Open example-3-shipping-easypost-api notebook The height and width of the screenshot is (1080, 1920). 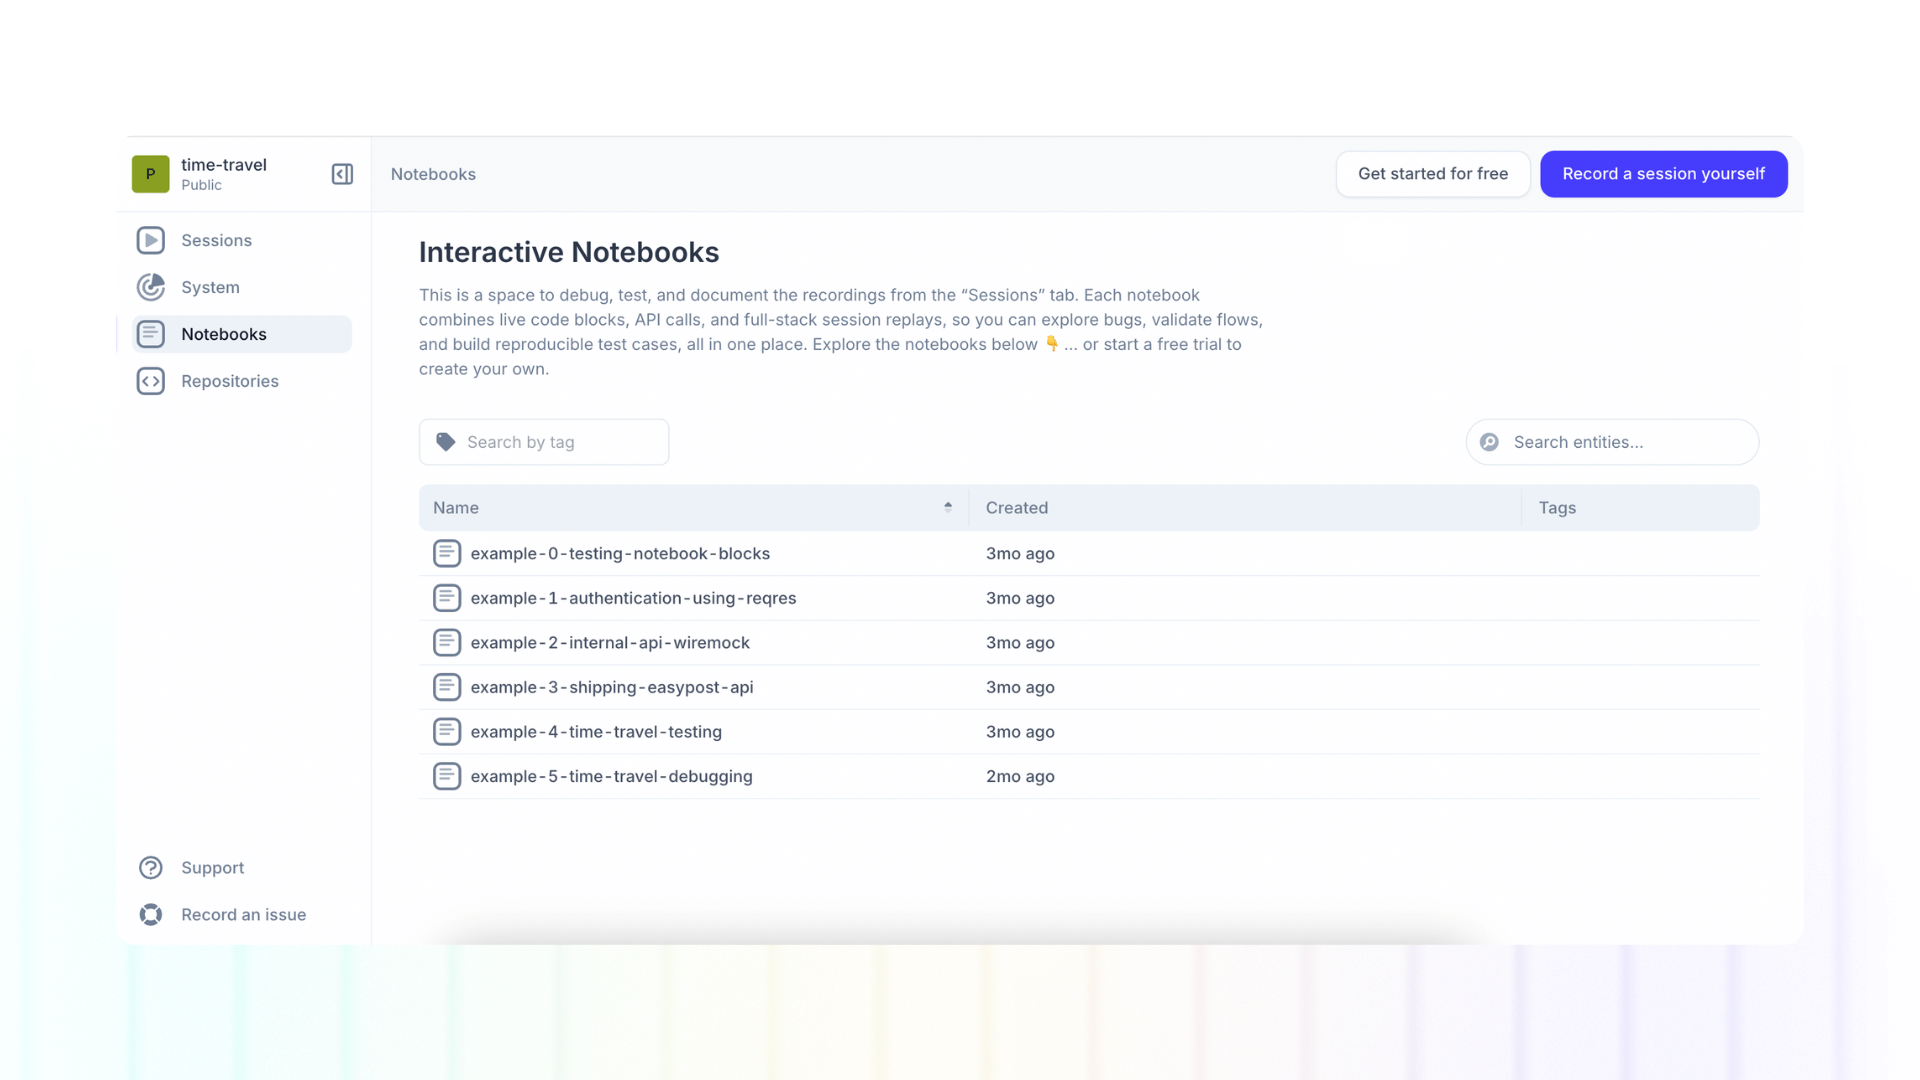click(611, 687)
